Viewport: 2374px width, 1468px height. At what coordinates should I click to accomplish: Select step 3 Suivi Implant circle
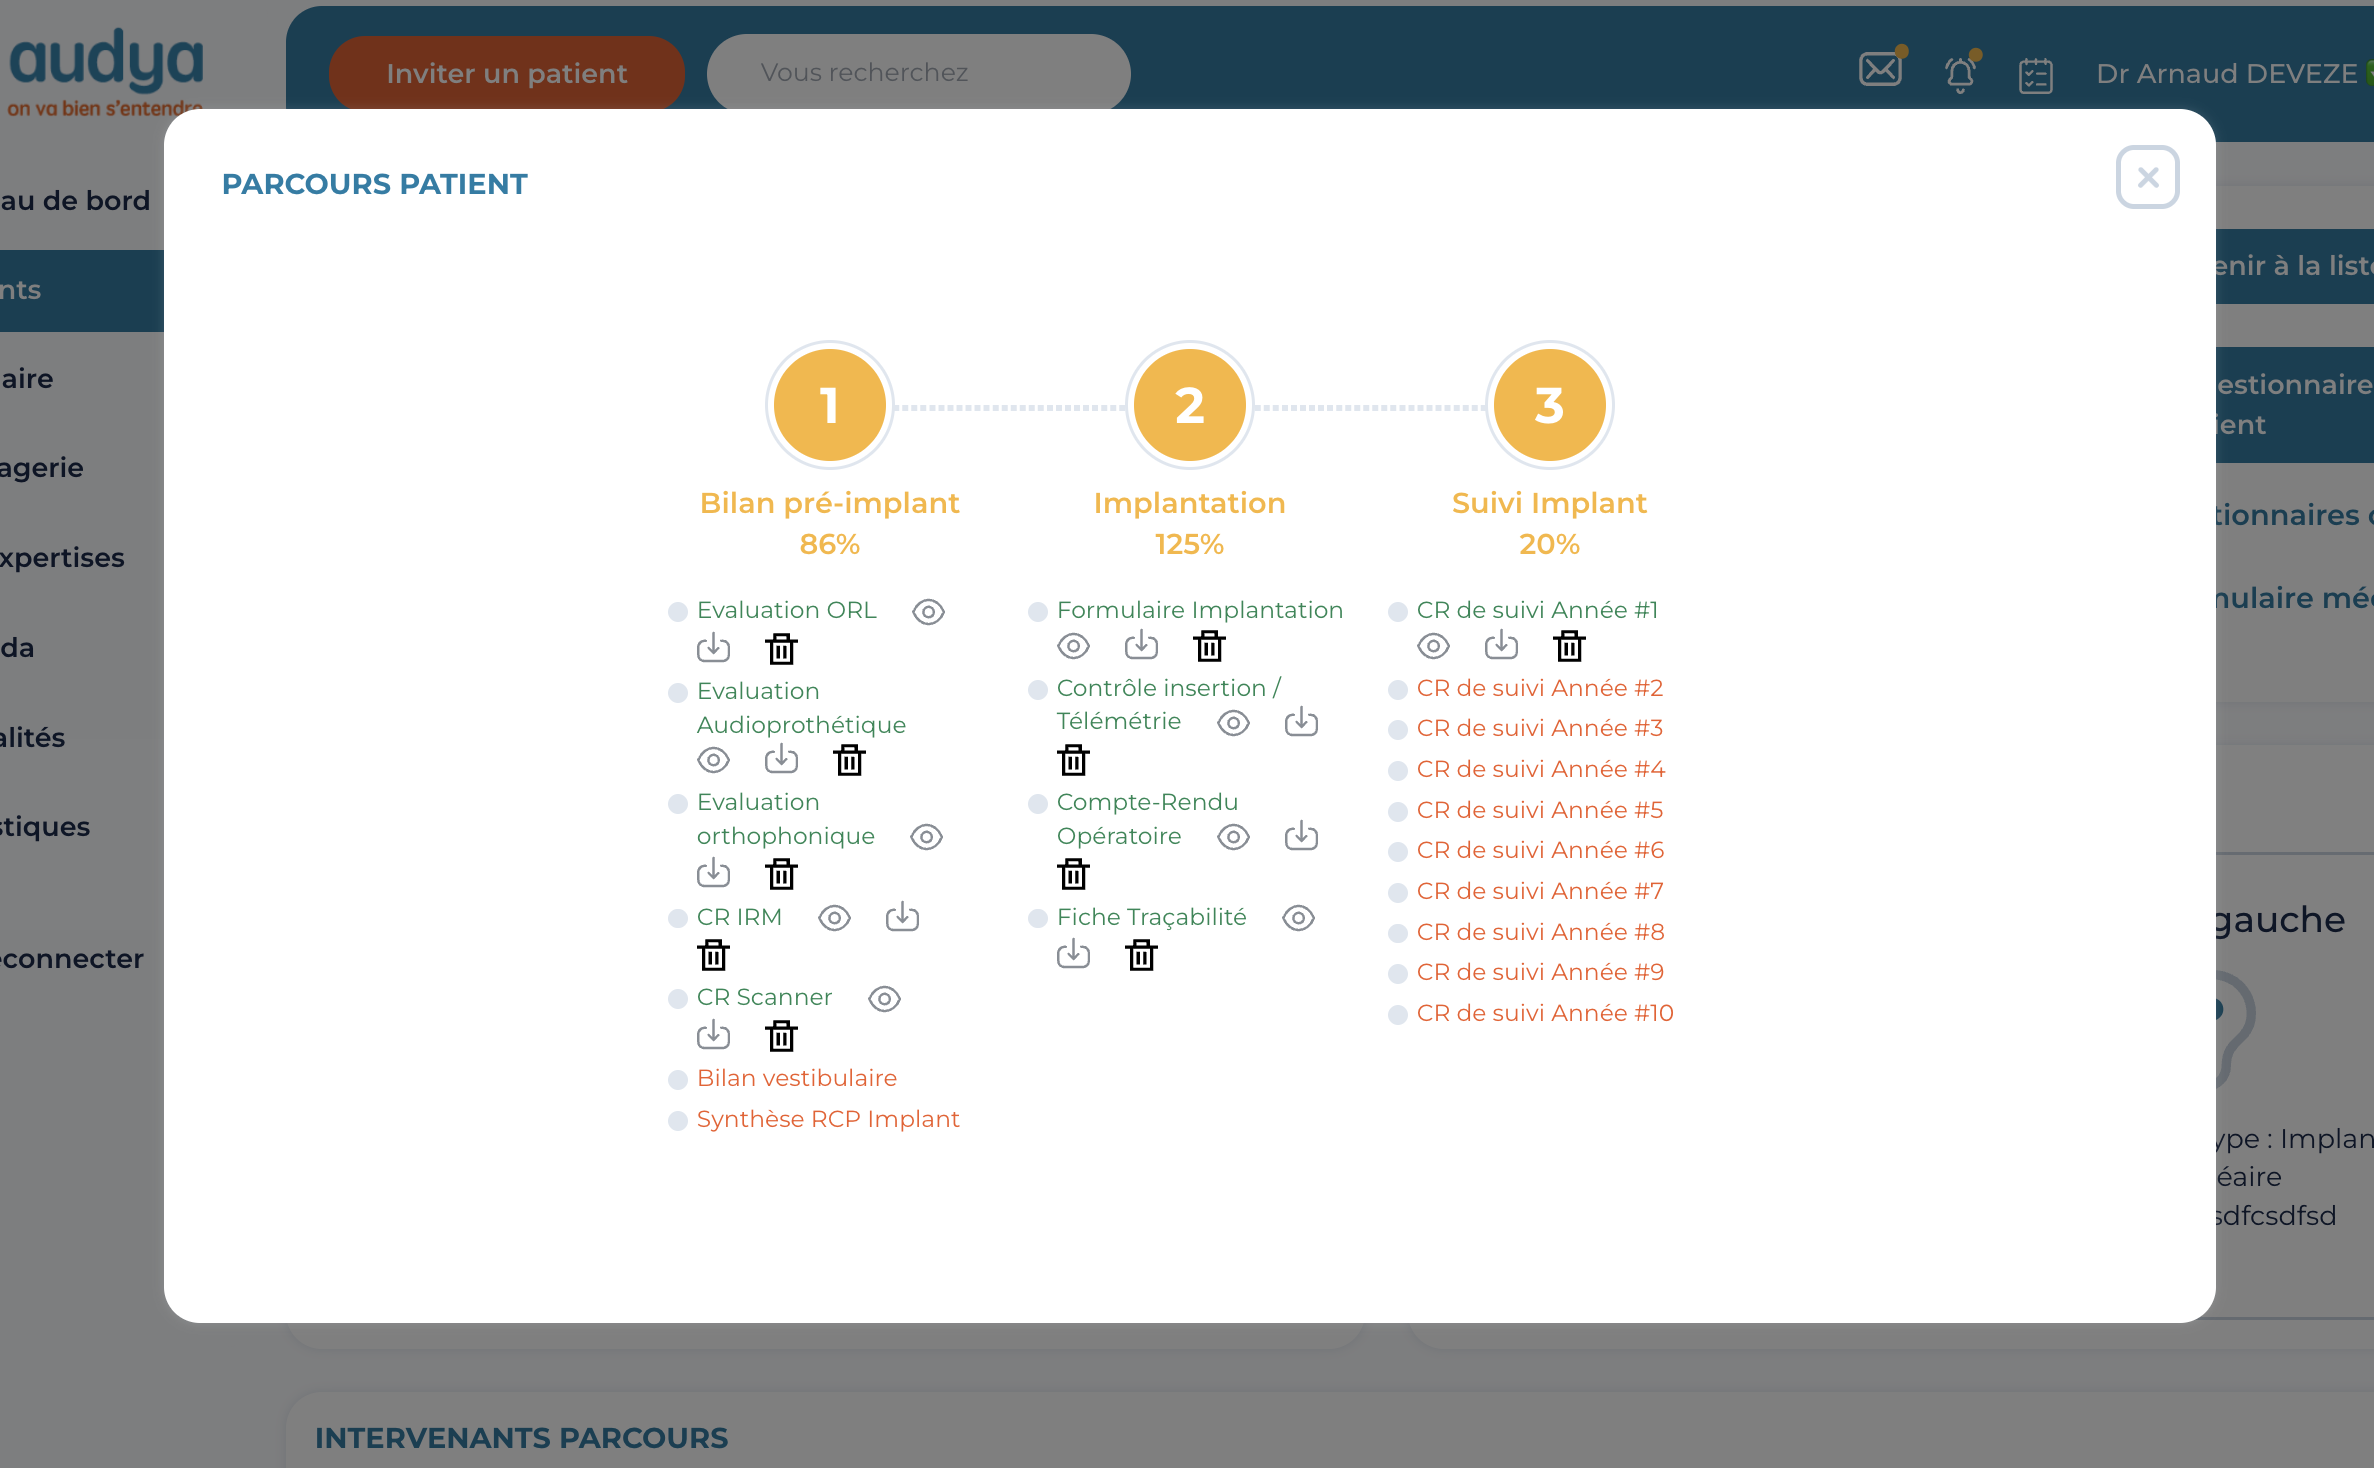click(1549, 405)
